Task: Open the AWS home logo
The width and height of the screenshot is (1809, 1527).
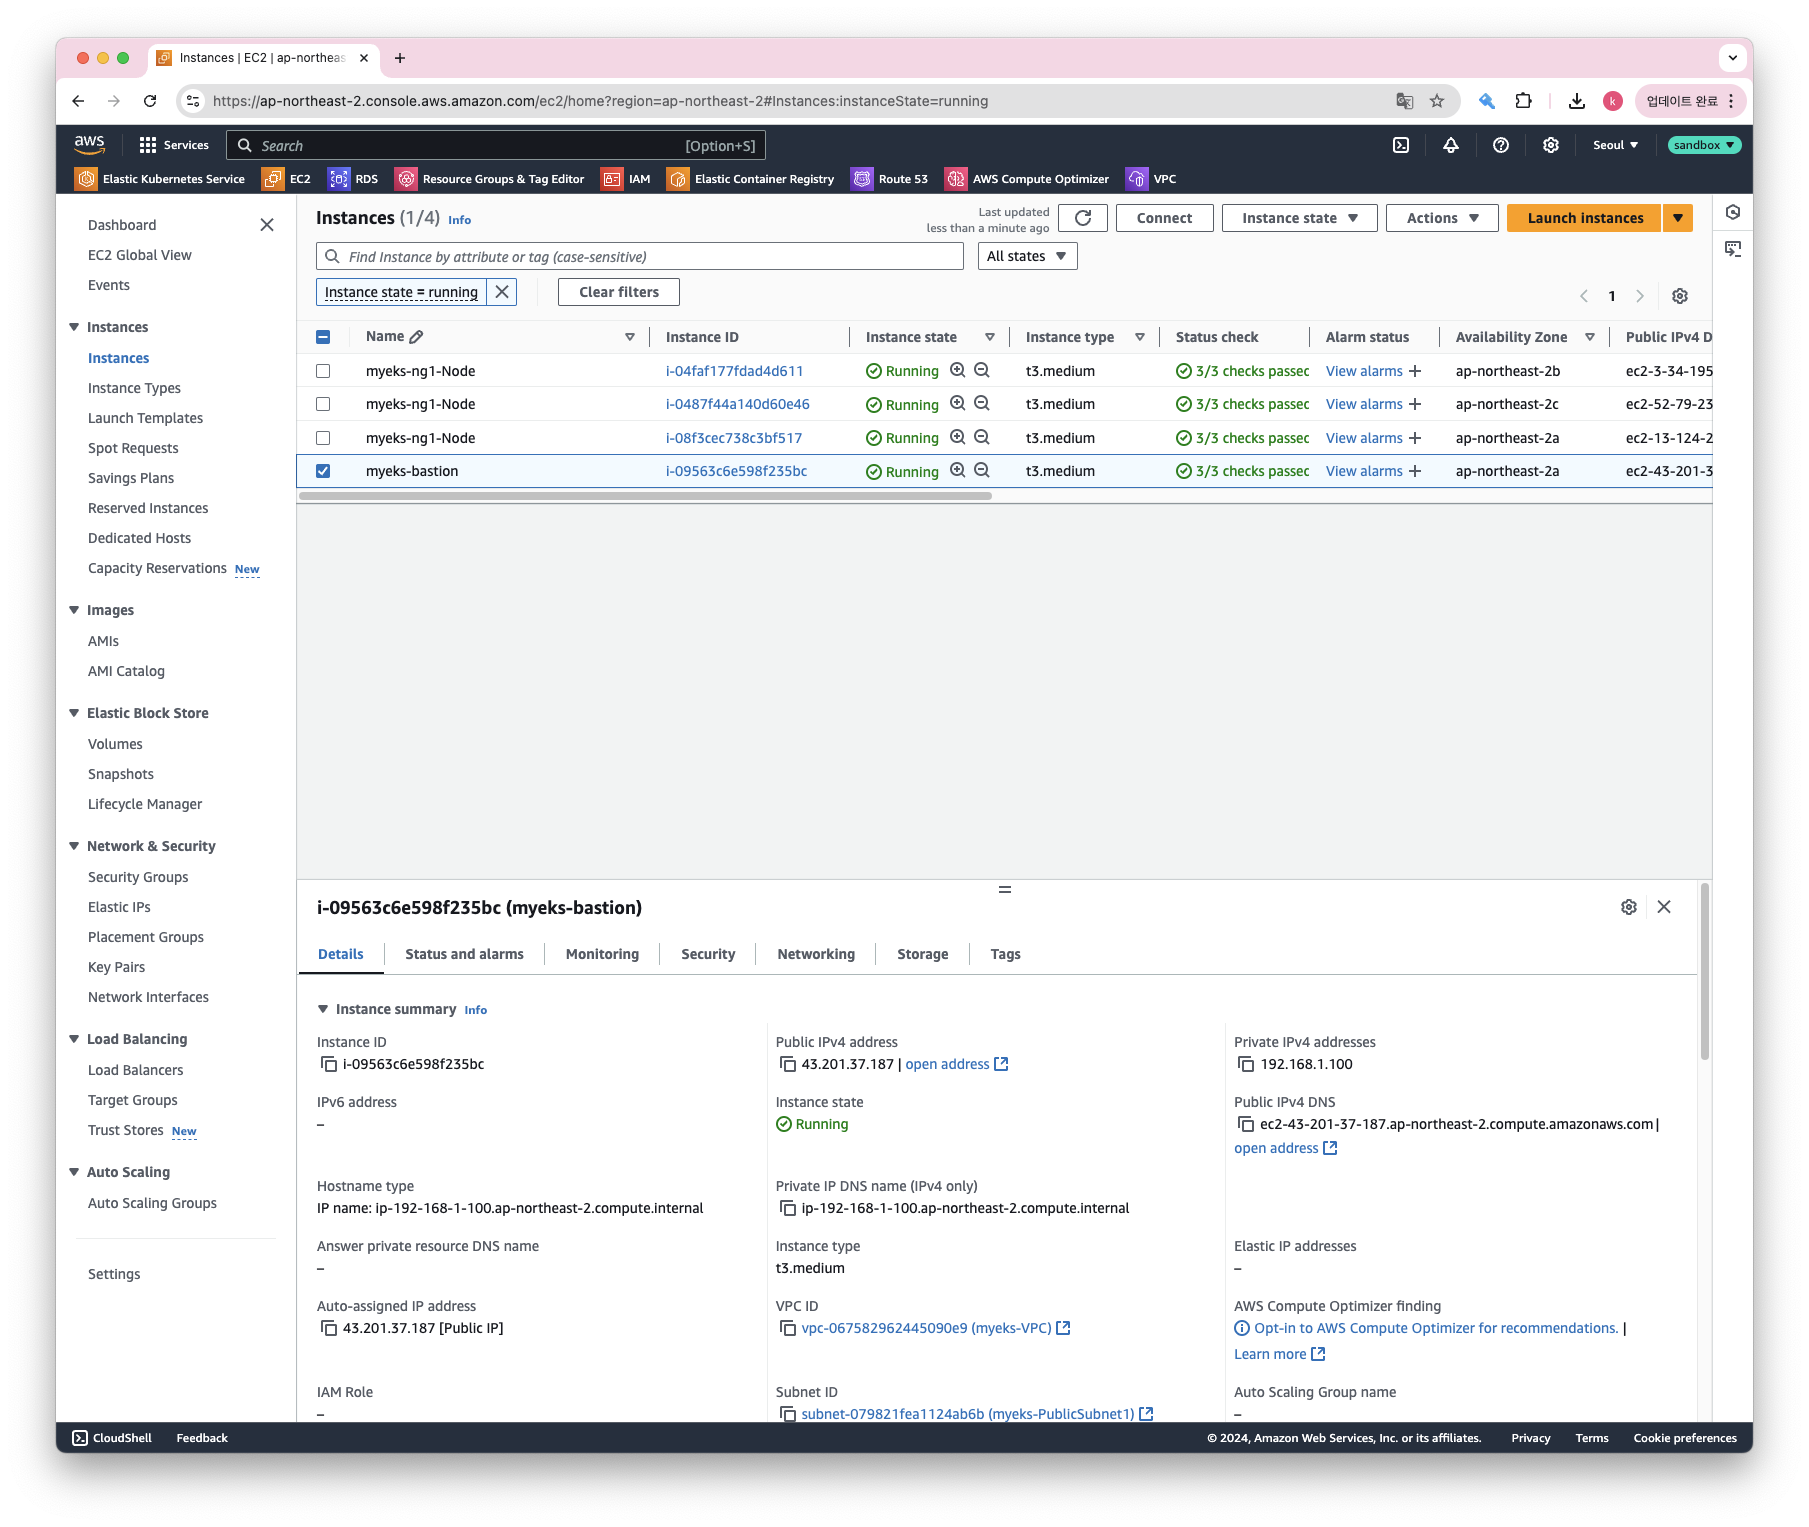Action: click(89, 145)
